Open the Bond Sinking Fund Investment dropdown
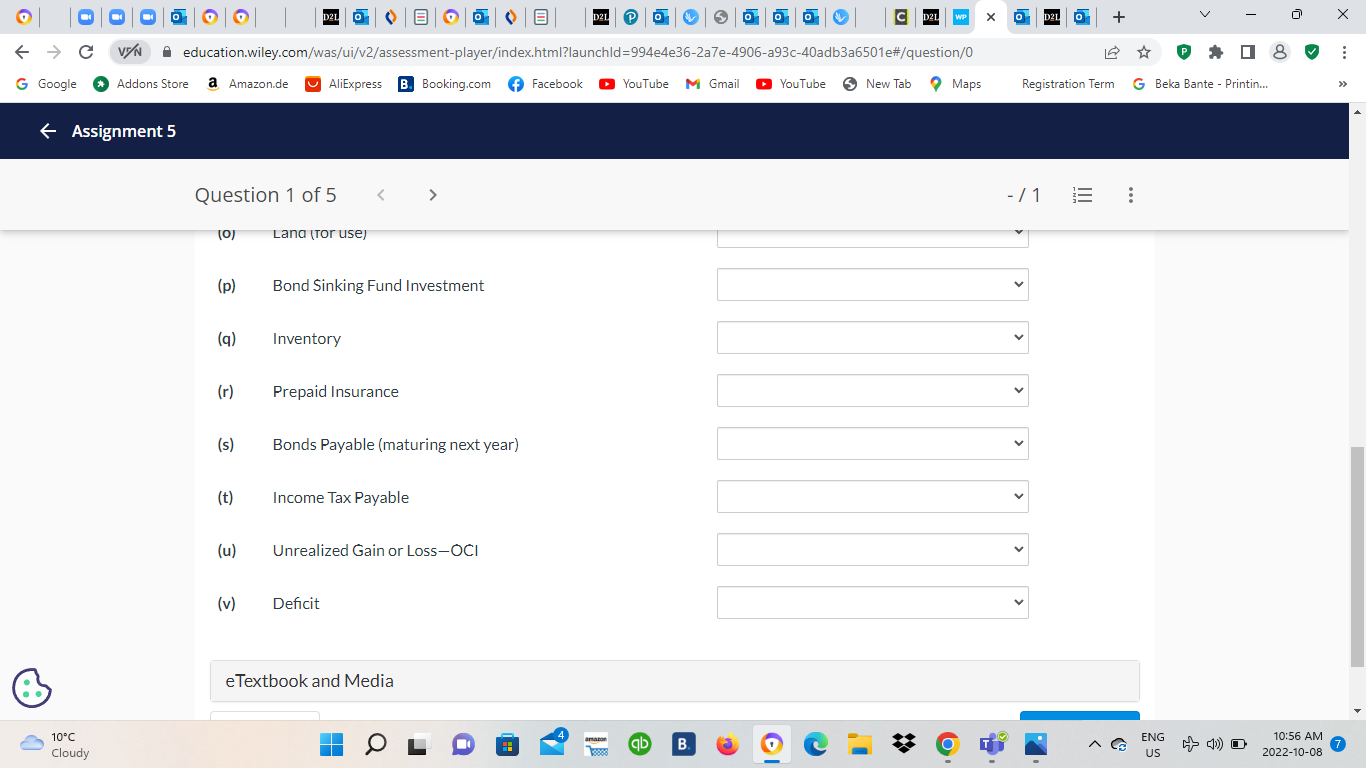1366x768 pixels. (873, 285)
